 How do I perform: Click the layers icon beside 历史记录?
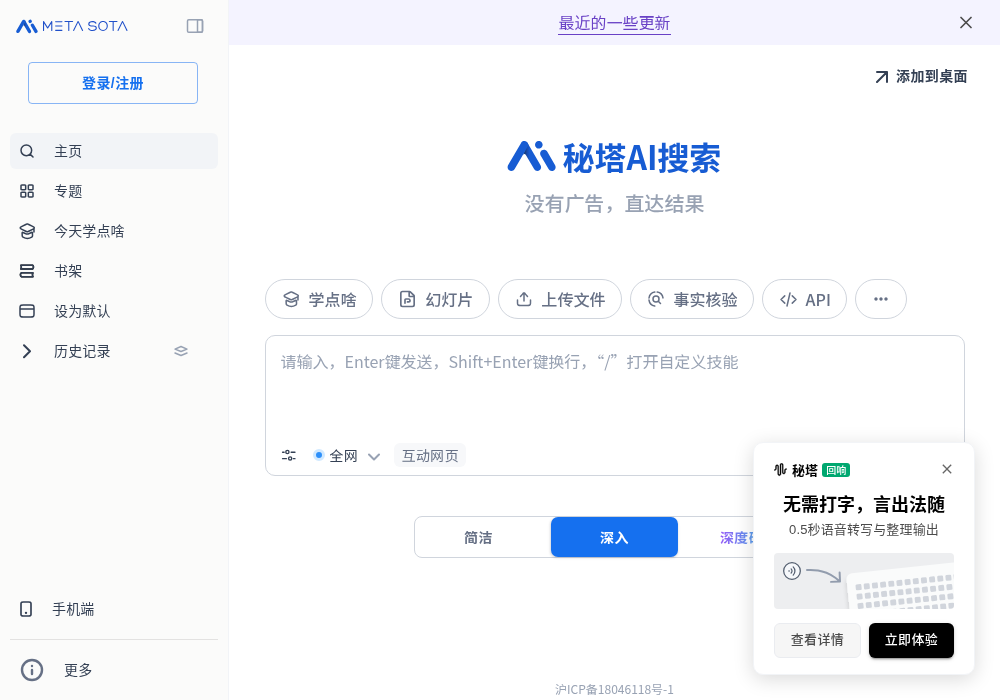[181, 351]
